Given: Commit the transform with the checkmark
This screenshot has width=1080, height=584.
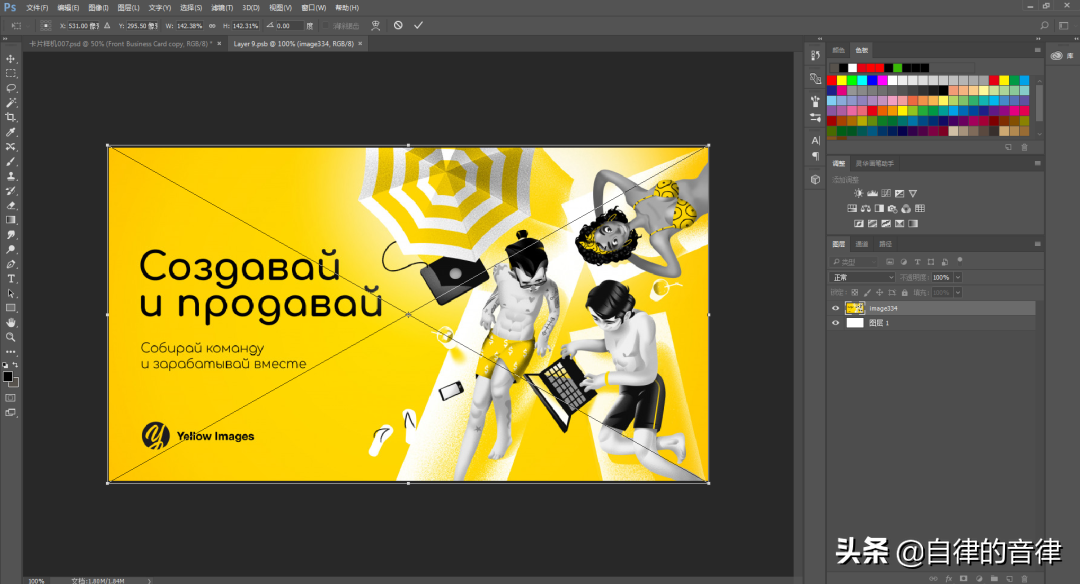Looking at the screenshot, I should click(x=418, y=25).
